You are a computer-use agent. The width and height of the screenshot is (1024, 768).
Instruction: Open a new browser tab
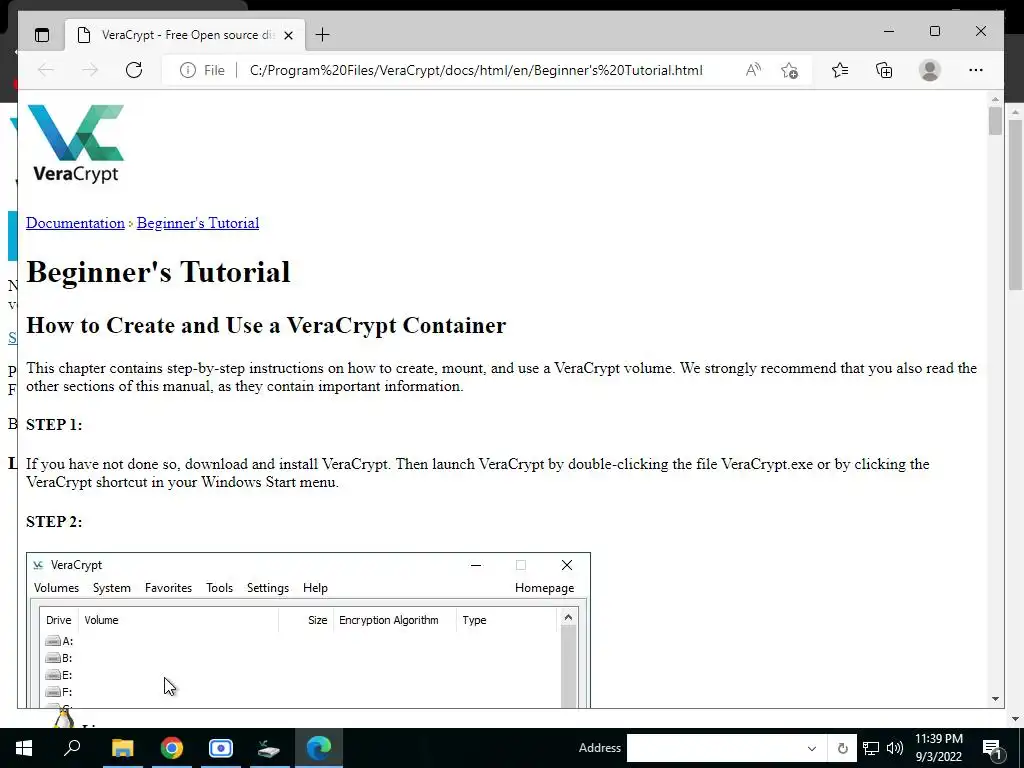coord(322,35)
